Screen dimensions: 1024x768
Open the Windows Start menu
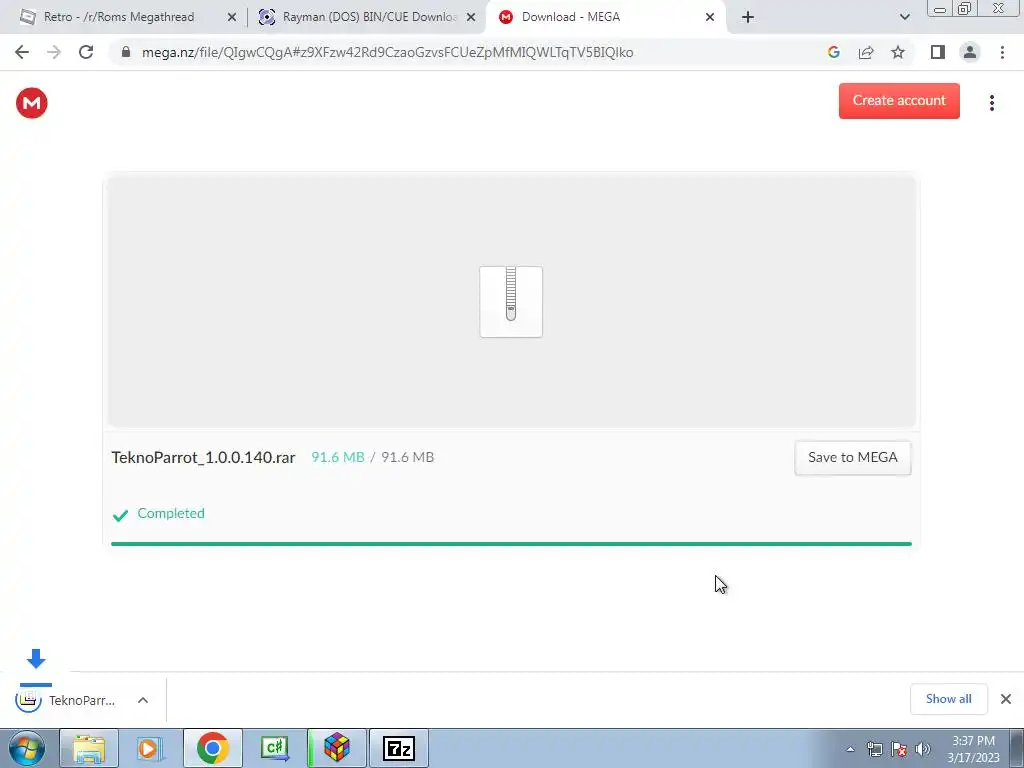pyautogui.click(x=26, y=748)
